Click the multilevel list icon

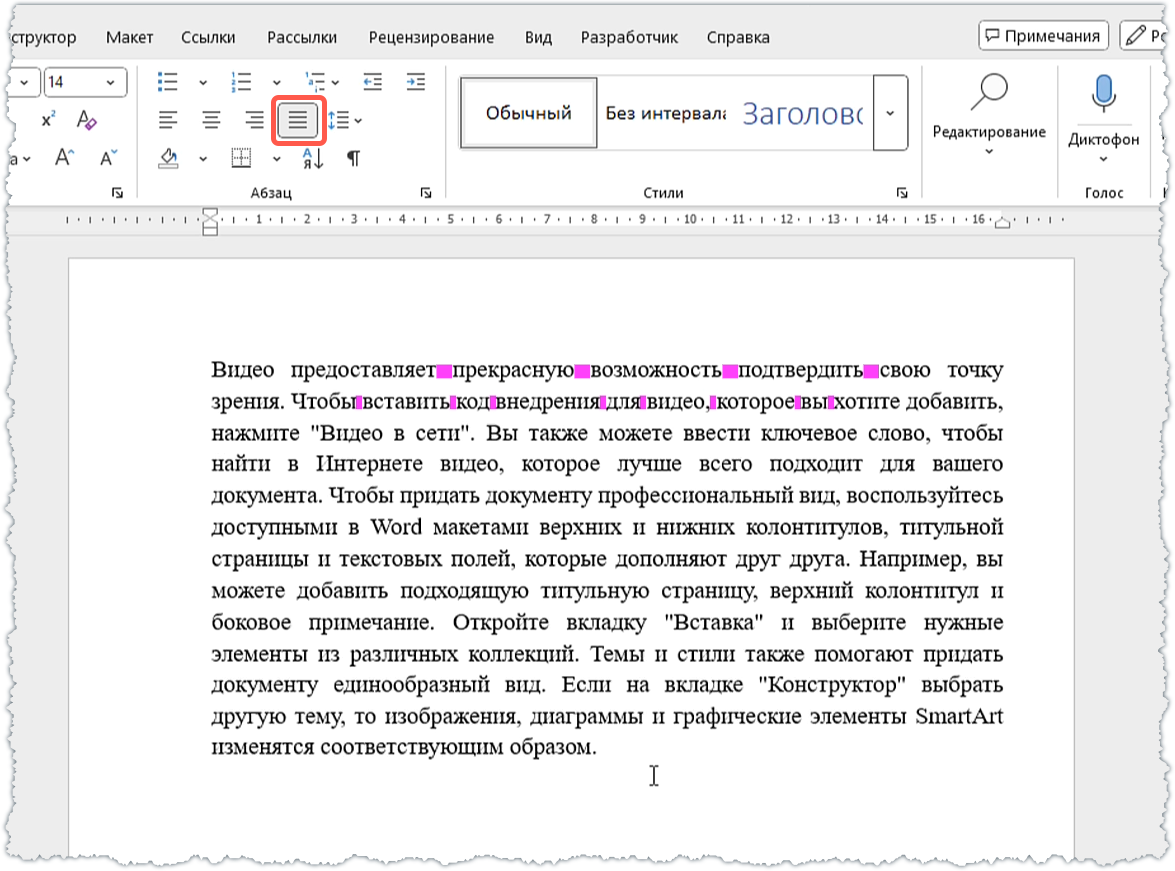click(x=315, y=82)
